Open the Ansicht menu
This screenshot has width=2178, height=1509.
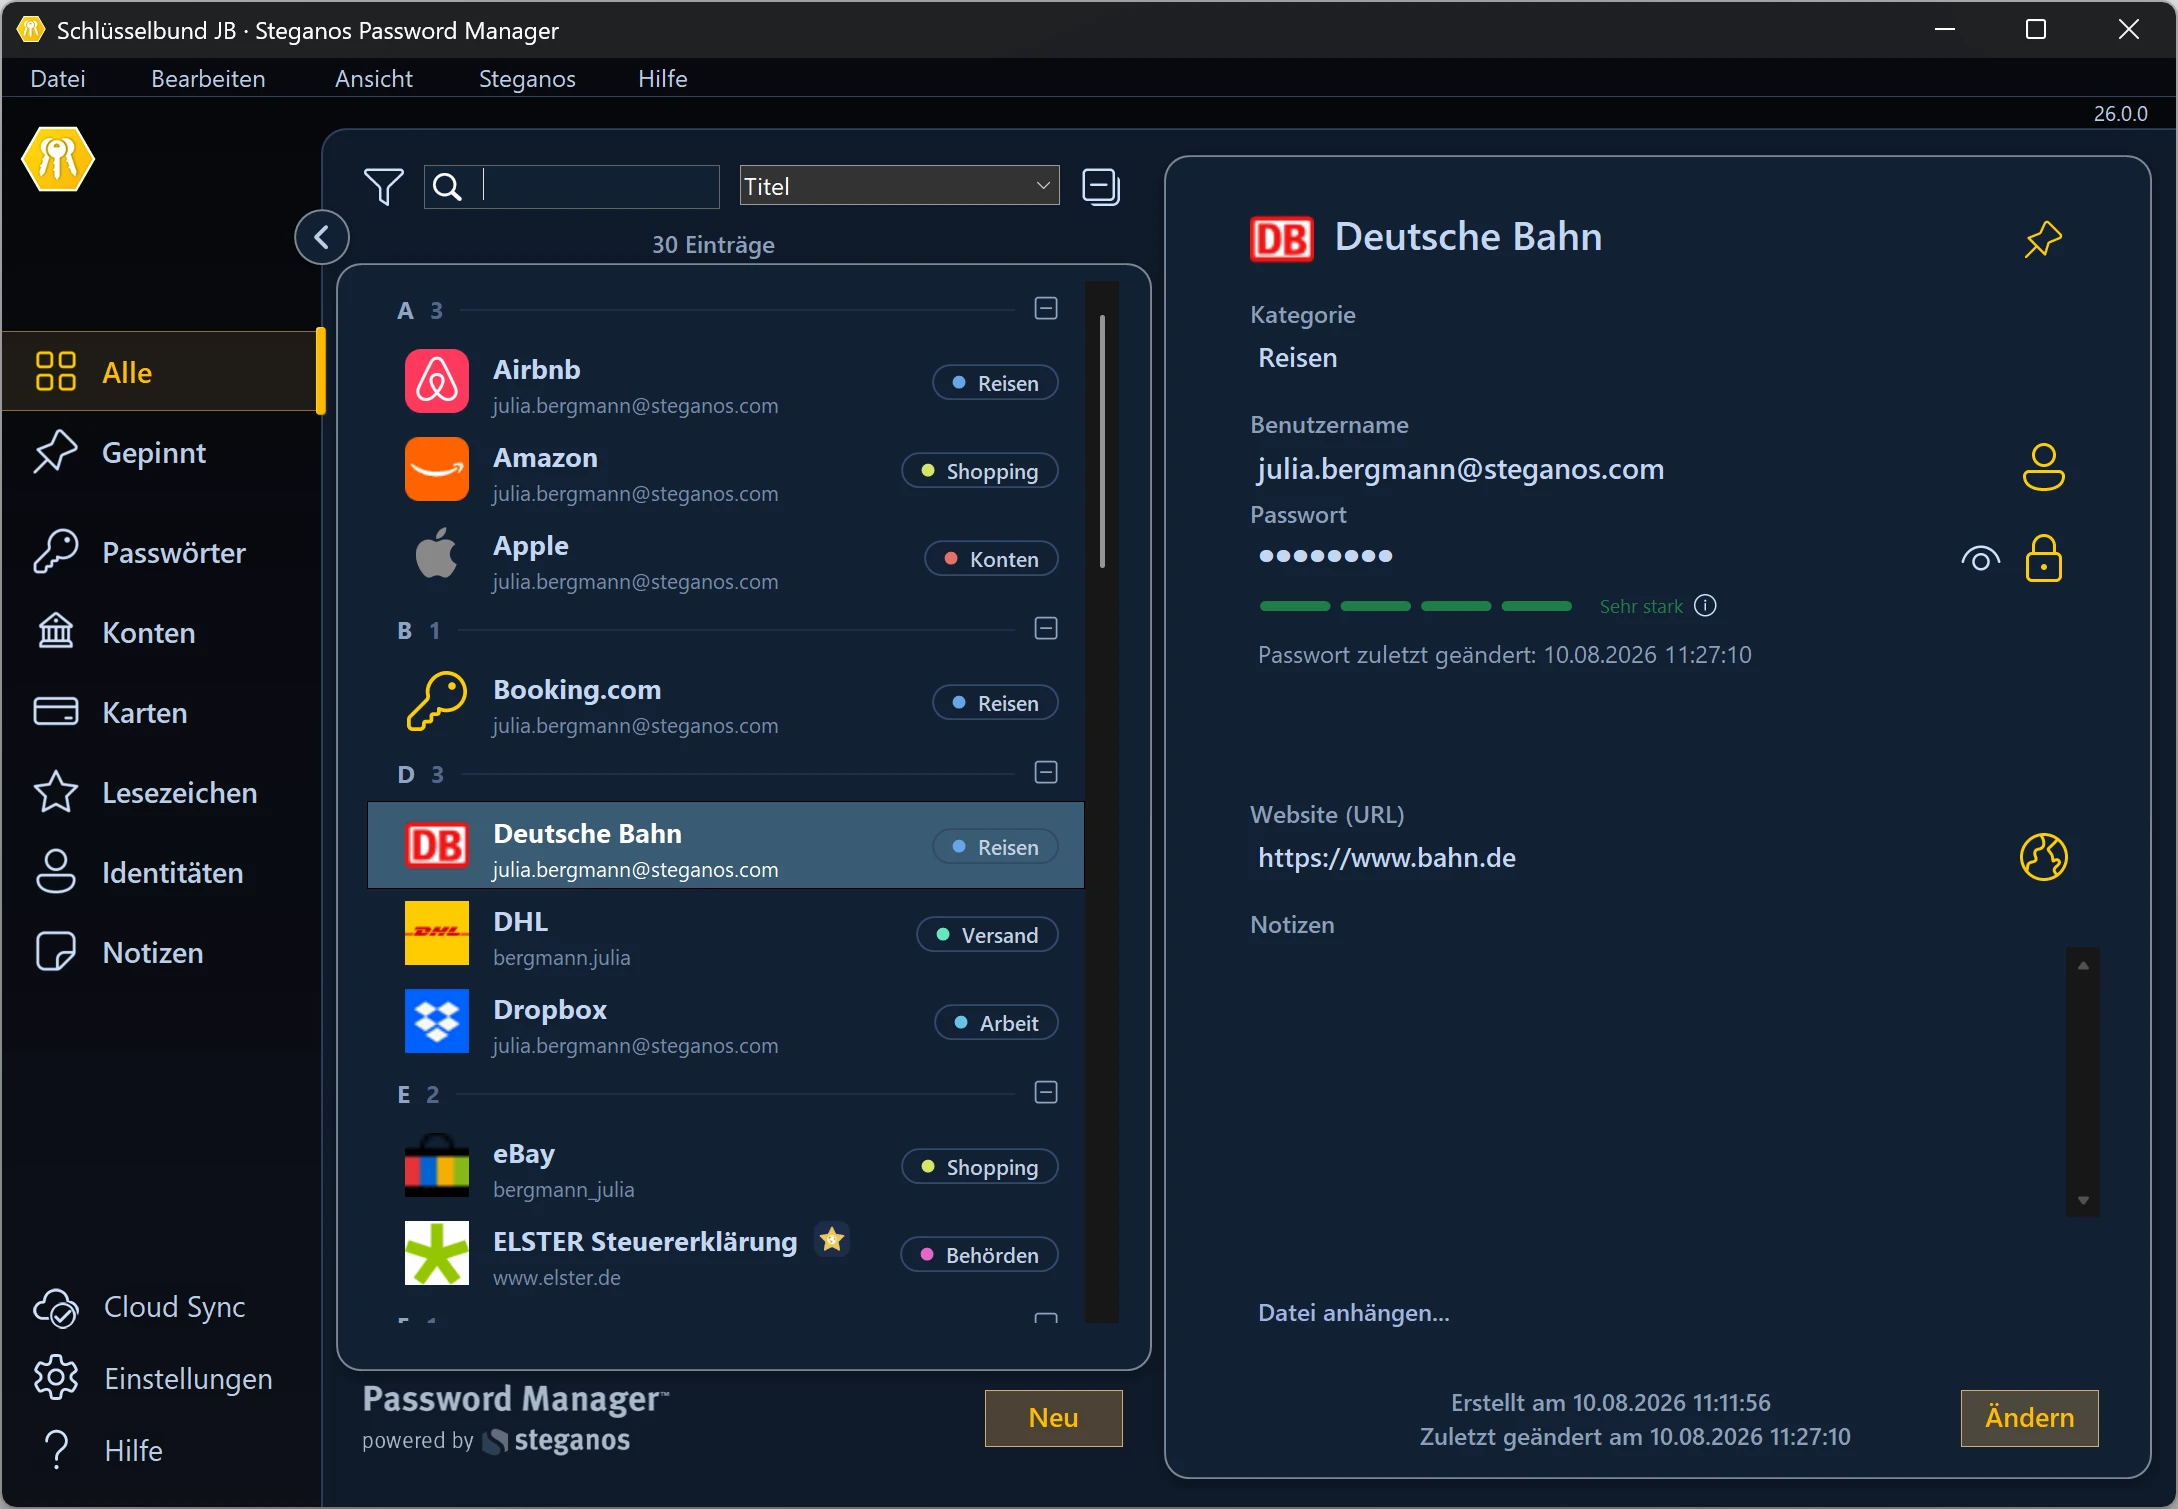point(374,78)
